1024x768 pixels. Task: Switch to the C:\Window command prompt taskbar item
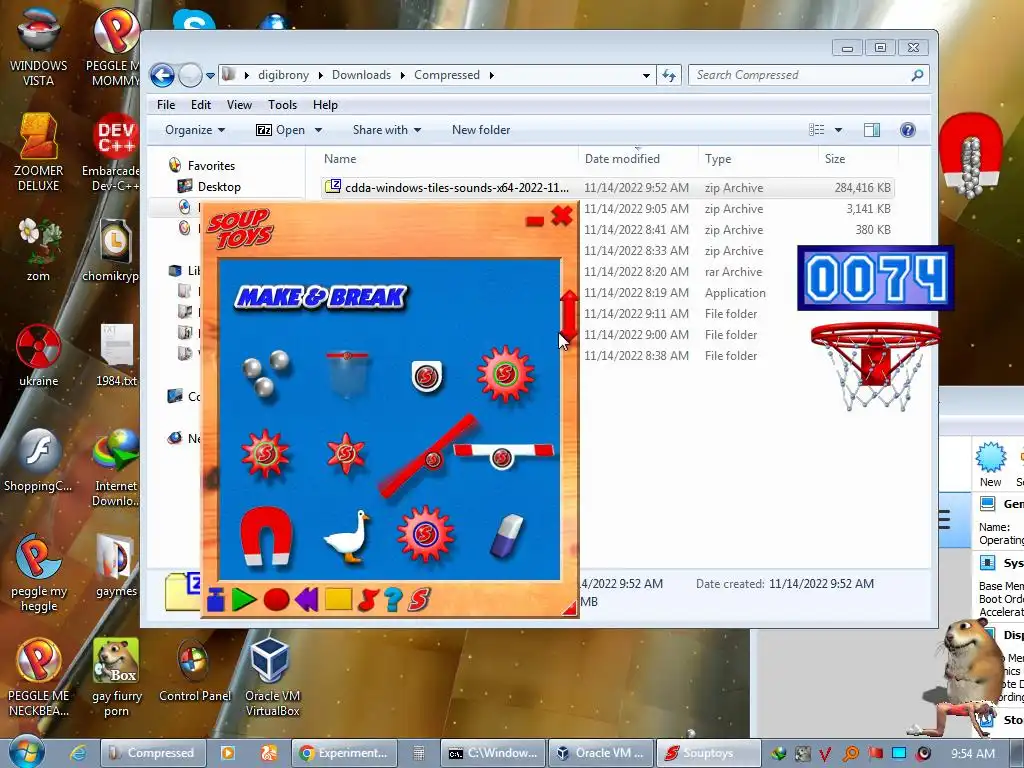click(x=492, y=753)
